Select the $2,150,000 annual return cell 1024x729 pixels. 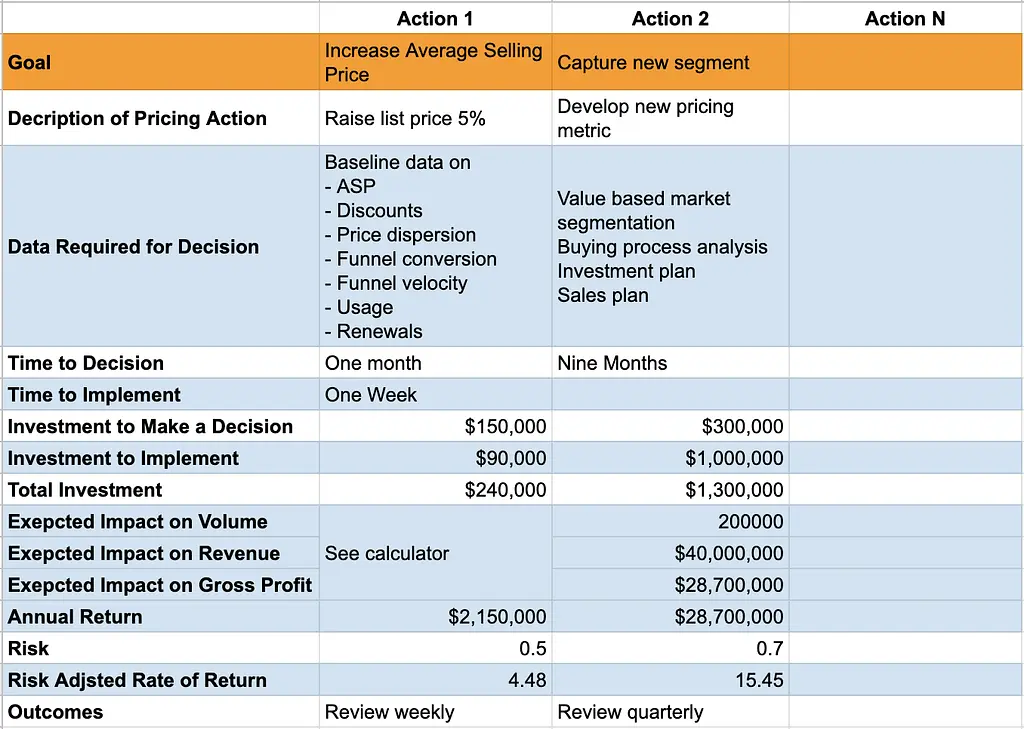(435, 616)
